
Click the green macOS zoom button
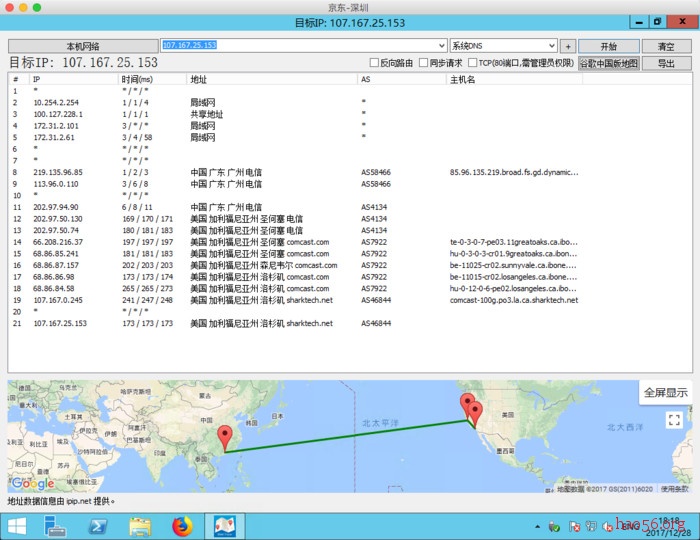point(37,7)
